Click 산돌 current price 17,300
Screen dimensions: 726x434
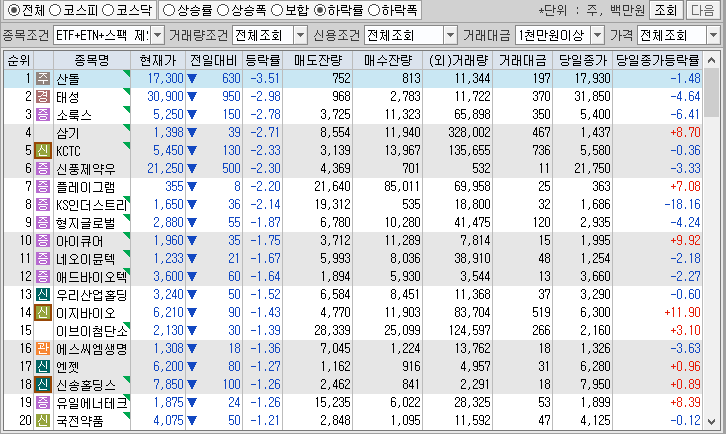click(165, 78)
